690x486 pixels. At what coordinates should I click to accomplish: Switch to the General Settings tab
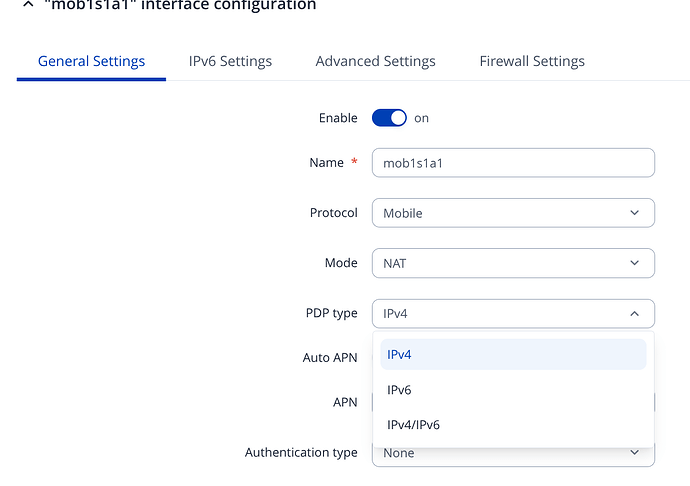click(91, 61)
